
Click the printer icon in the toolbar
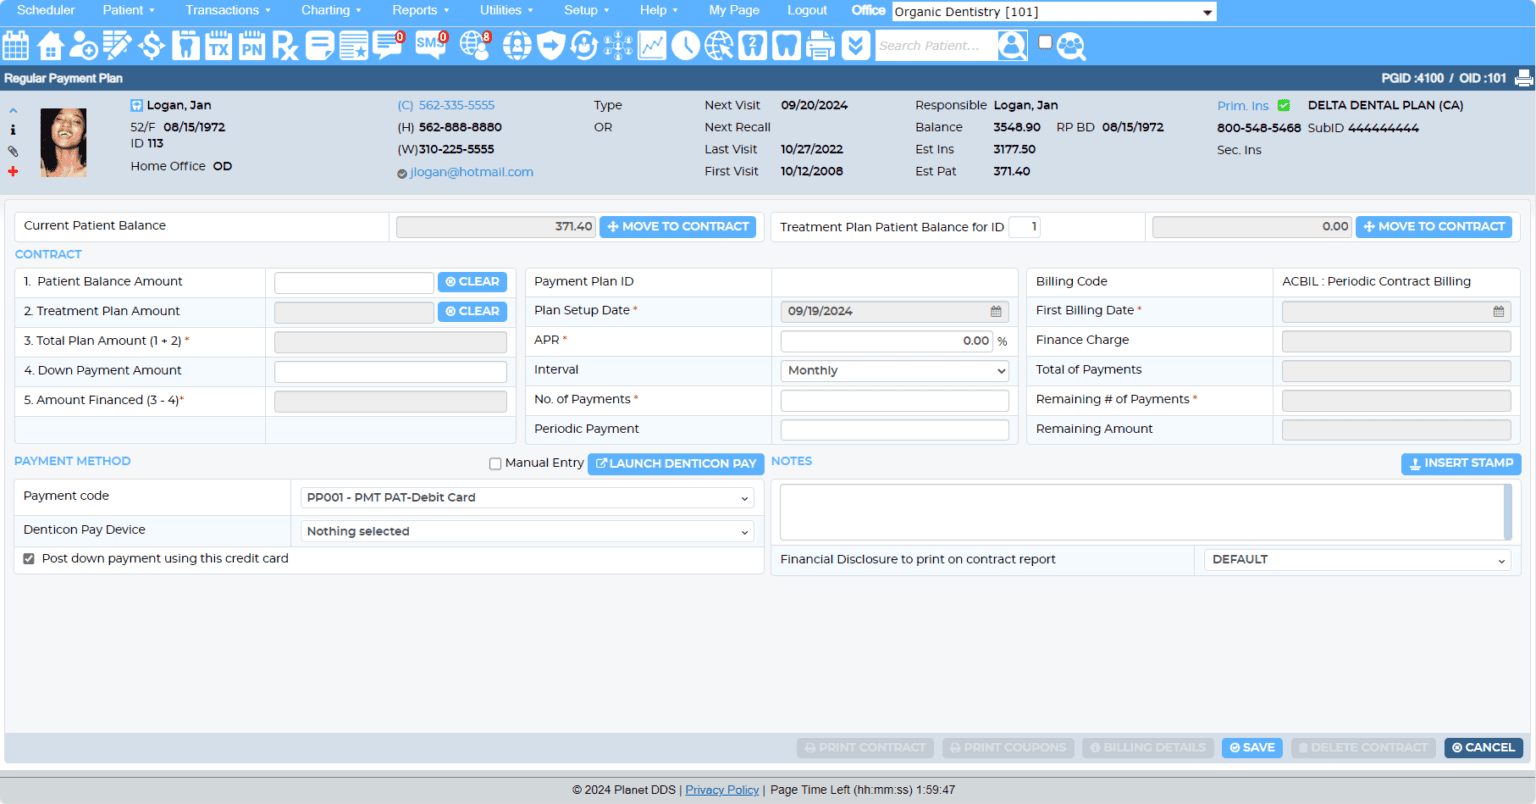click(820, 45)
